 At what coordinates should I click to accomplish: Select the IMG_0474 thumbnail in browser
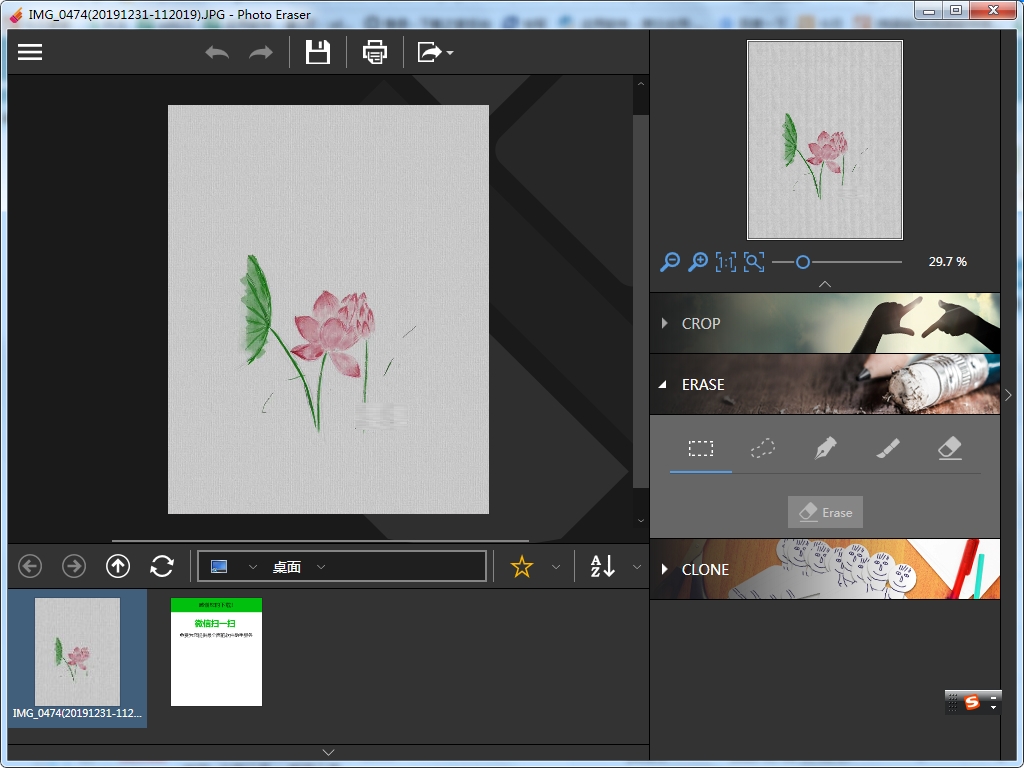pyautogui.click(x=77, y=652)
